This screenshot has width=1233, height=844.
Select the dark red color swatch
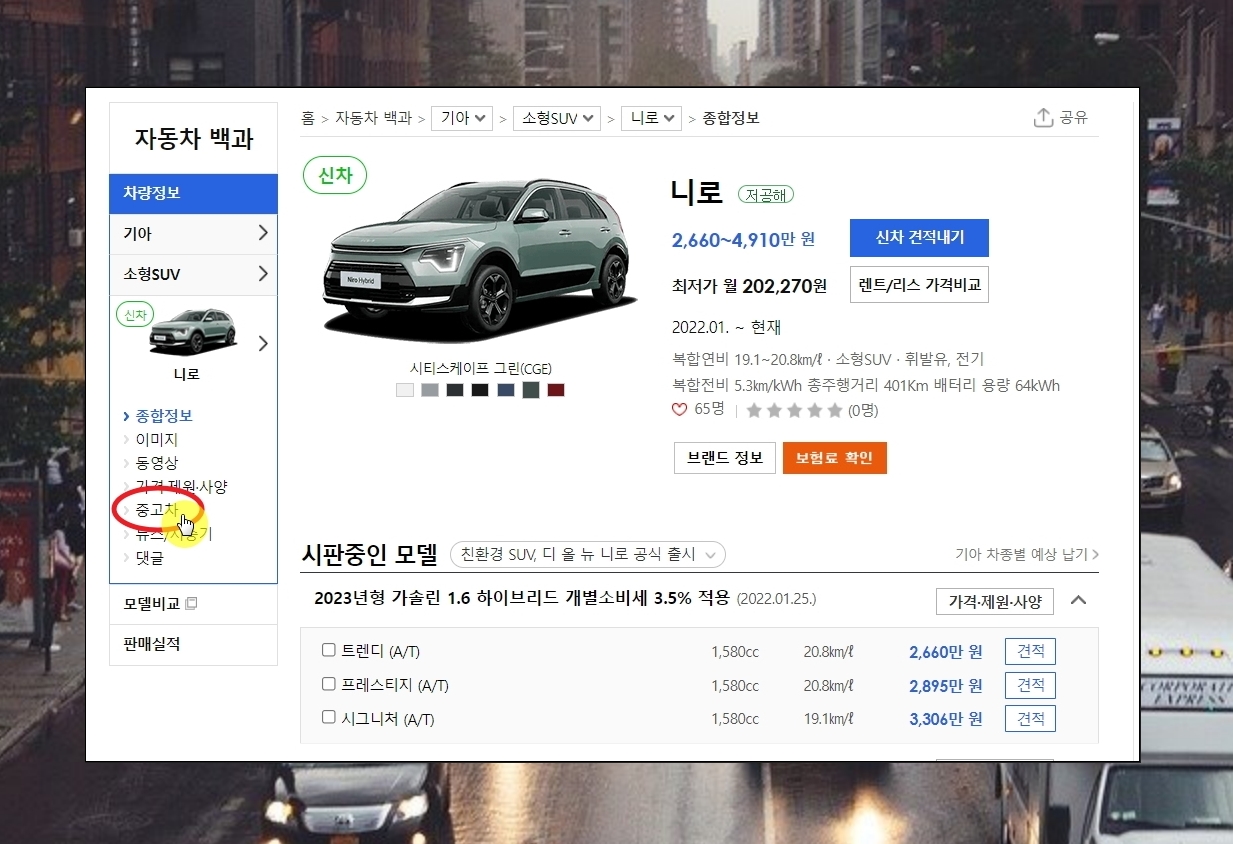556,390
